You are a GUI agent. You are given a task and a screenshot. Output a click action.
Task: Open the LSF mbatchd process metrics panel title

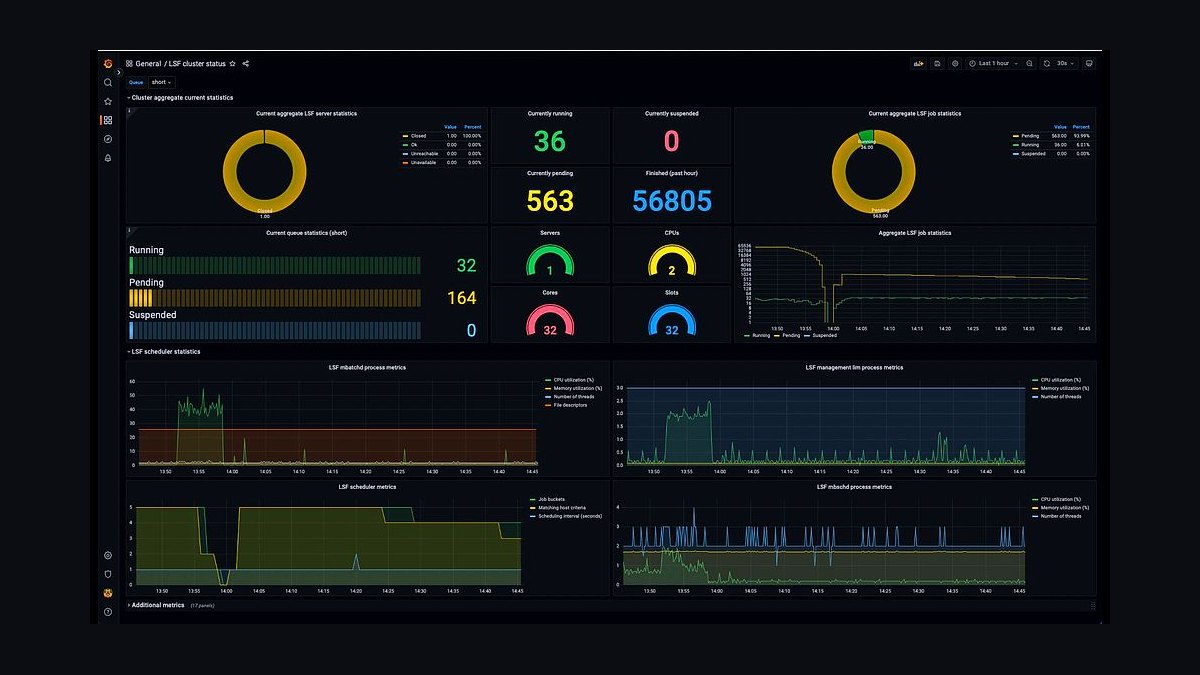coord(367,367)
